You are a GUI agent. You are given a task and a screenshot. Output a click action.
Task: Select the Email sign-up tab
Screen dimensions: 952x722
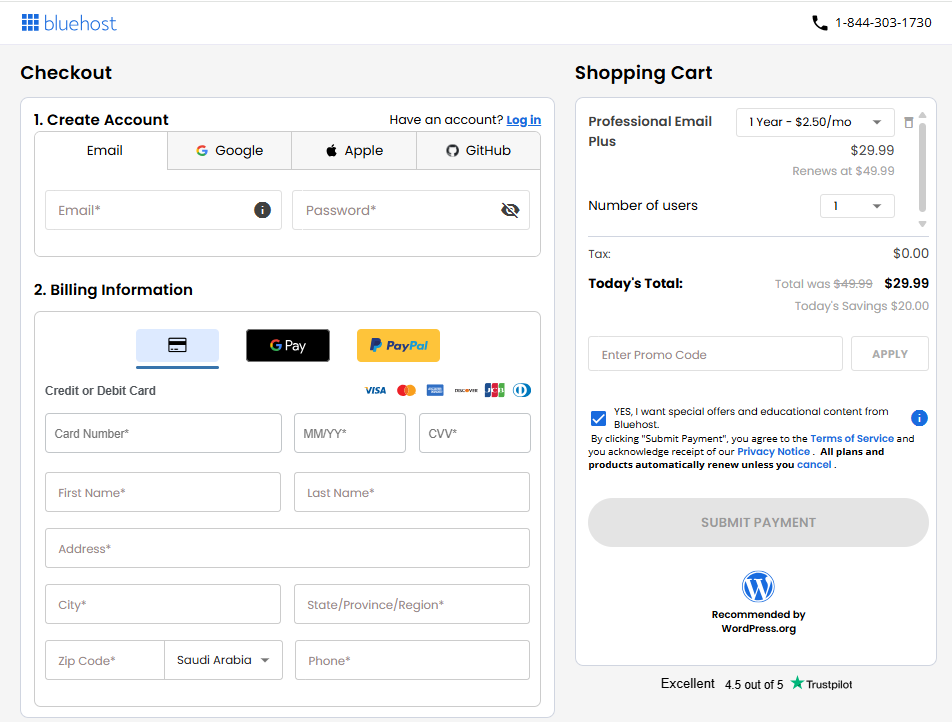(x=101, y=151)
